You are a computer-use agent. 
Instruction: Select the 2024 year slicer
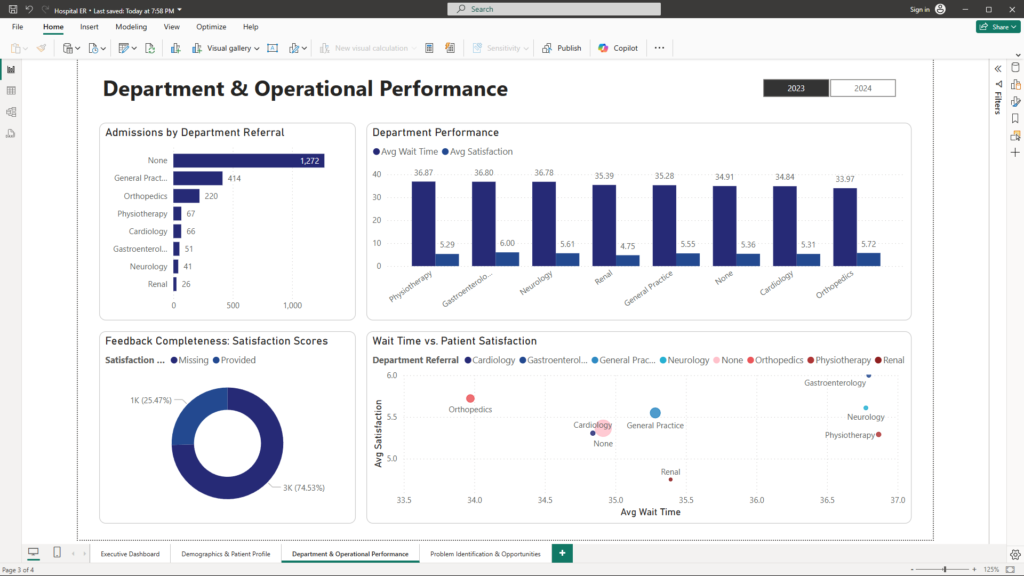click(x=862, y=88)
